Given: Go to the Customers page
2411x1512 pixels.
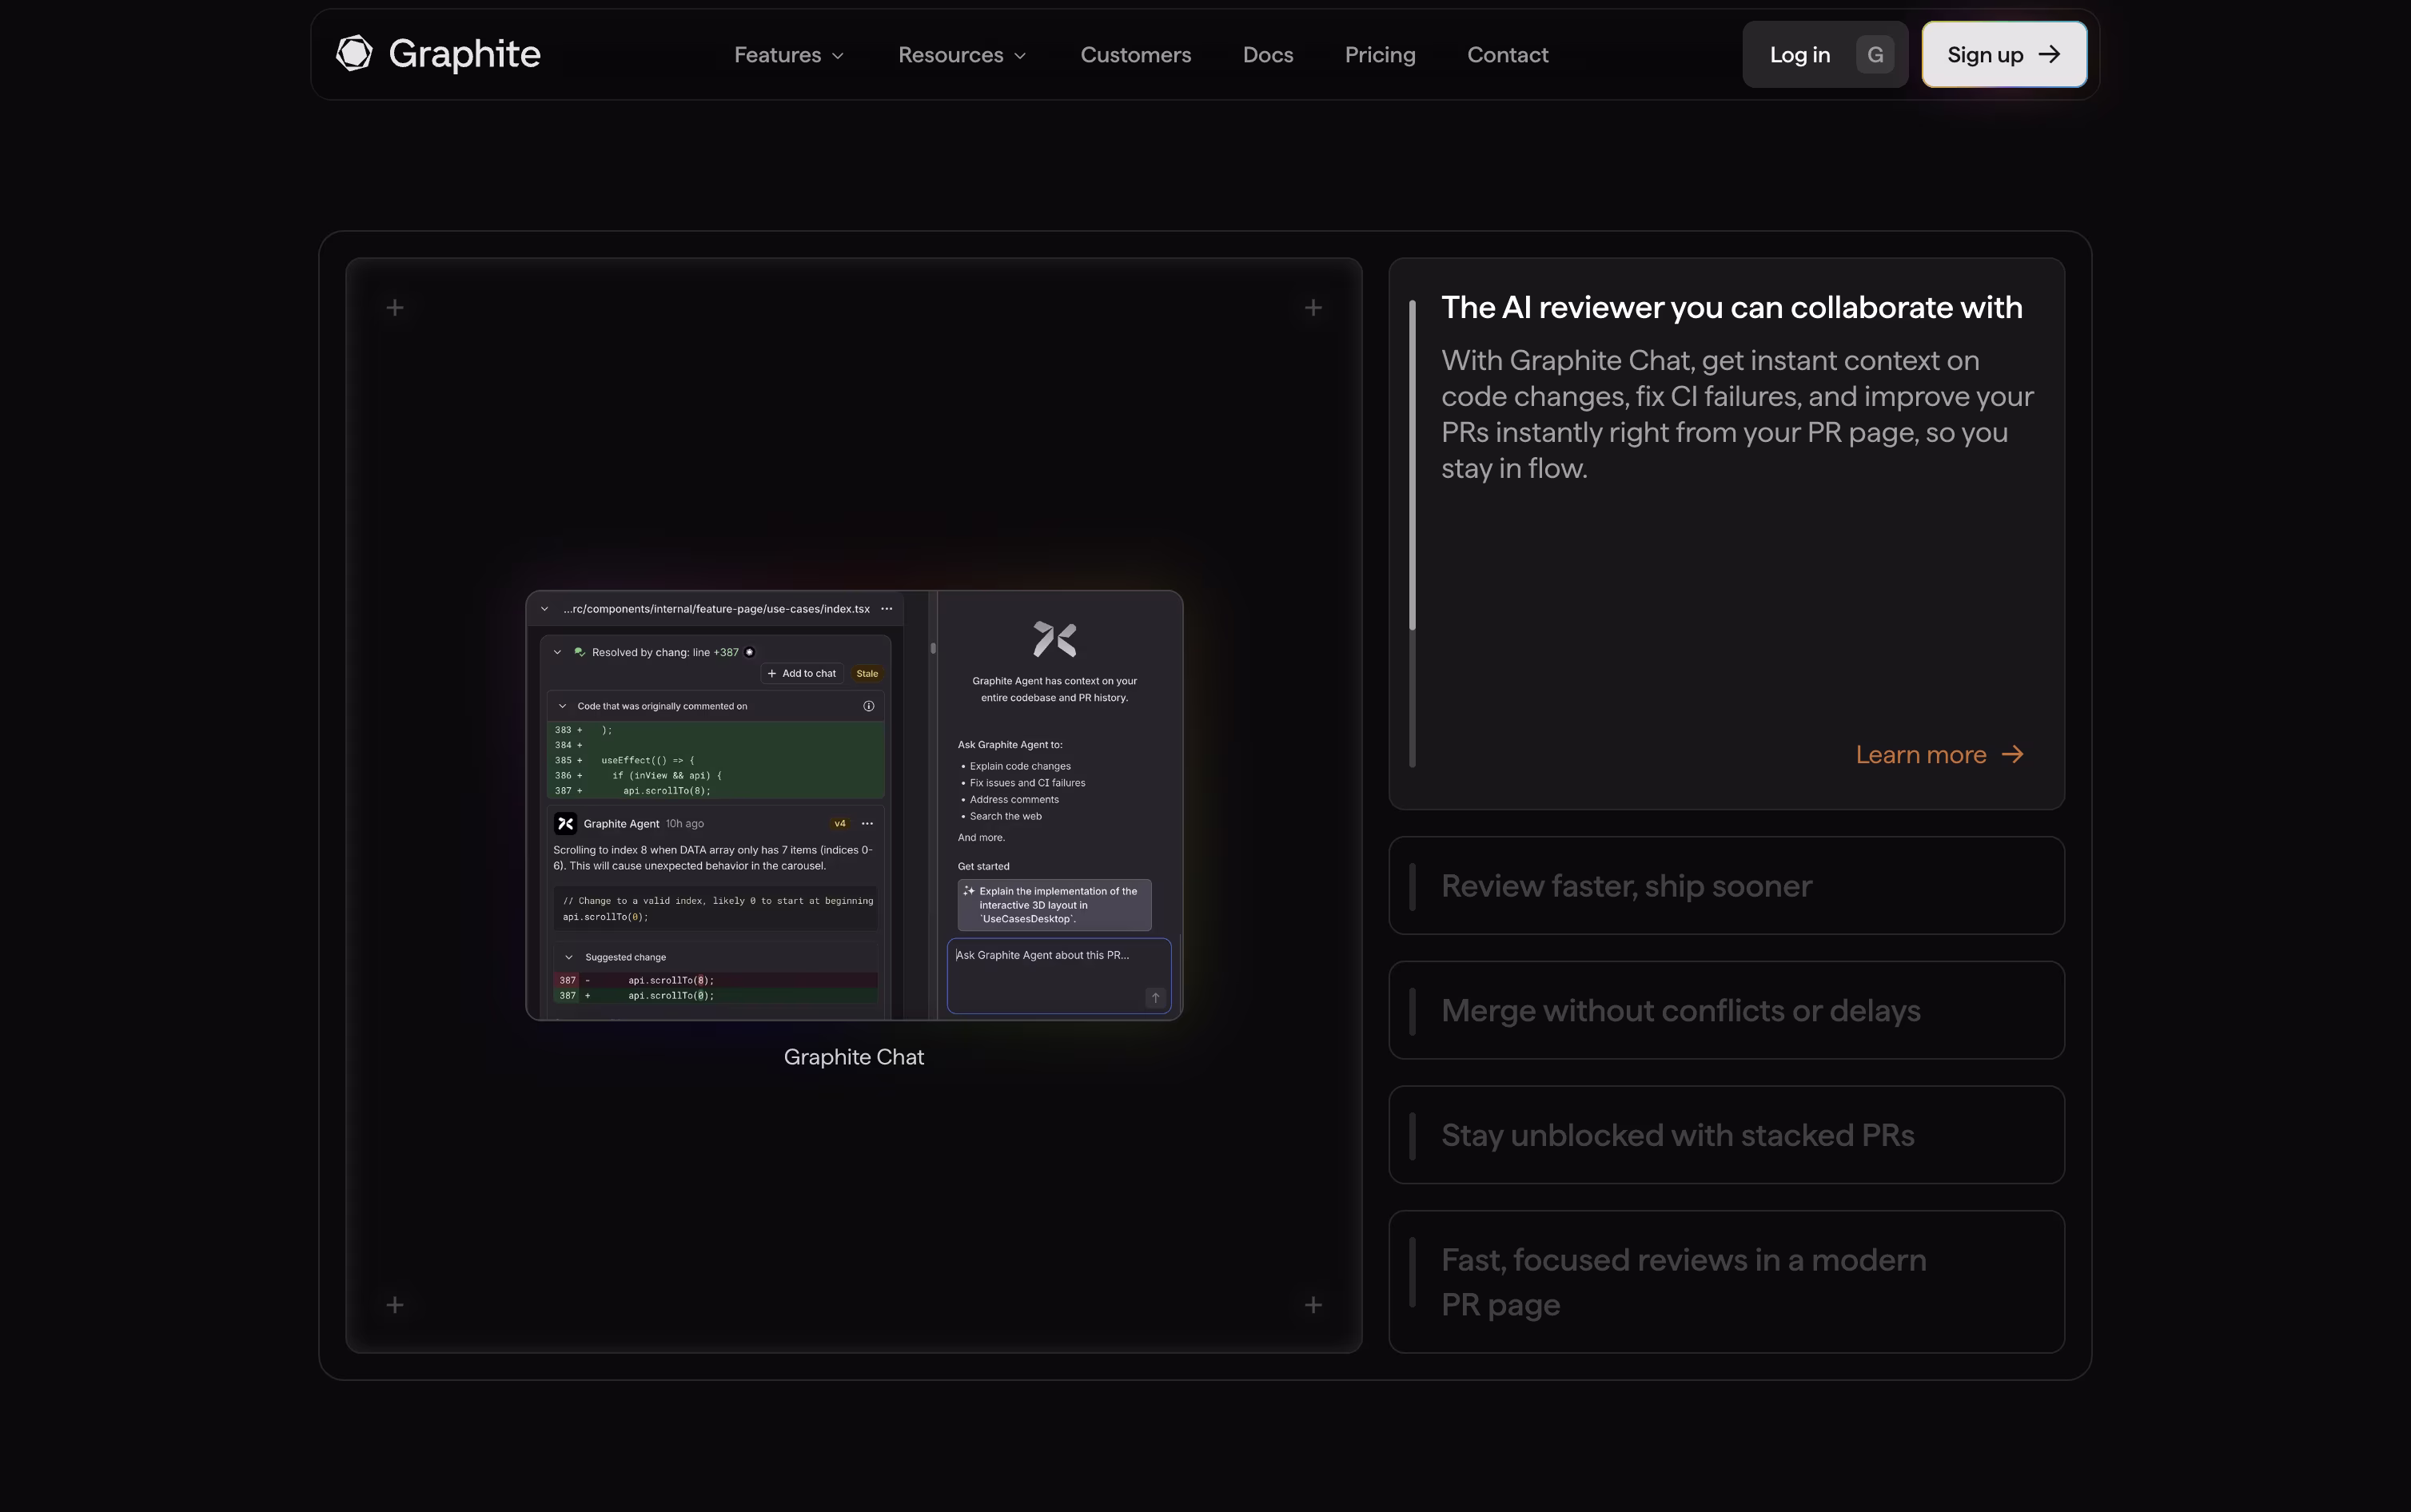Looking at the screenshot, I should pos(1135,55).
